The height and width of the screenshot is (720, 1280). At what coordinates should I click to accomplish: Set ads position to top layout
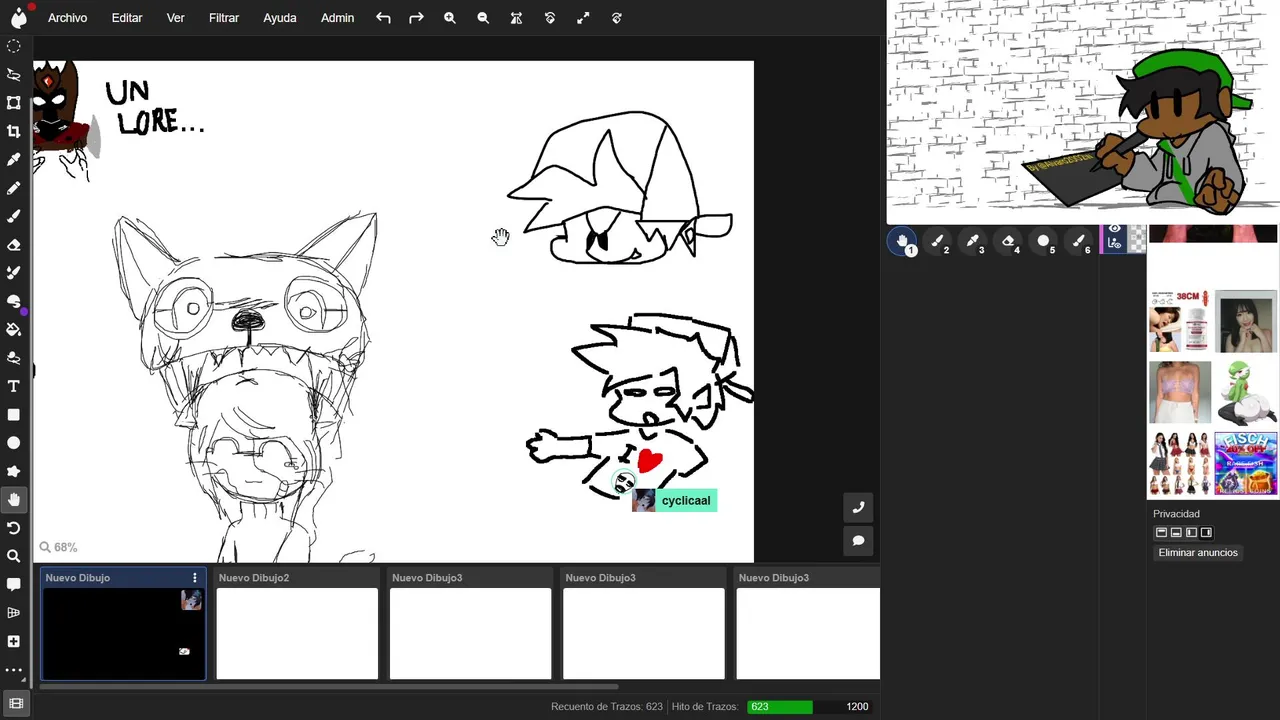click(x=1161, y=533)
